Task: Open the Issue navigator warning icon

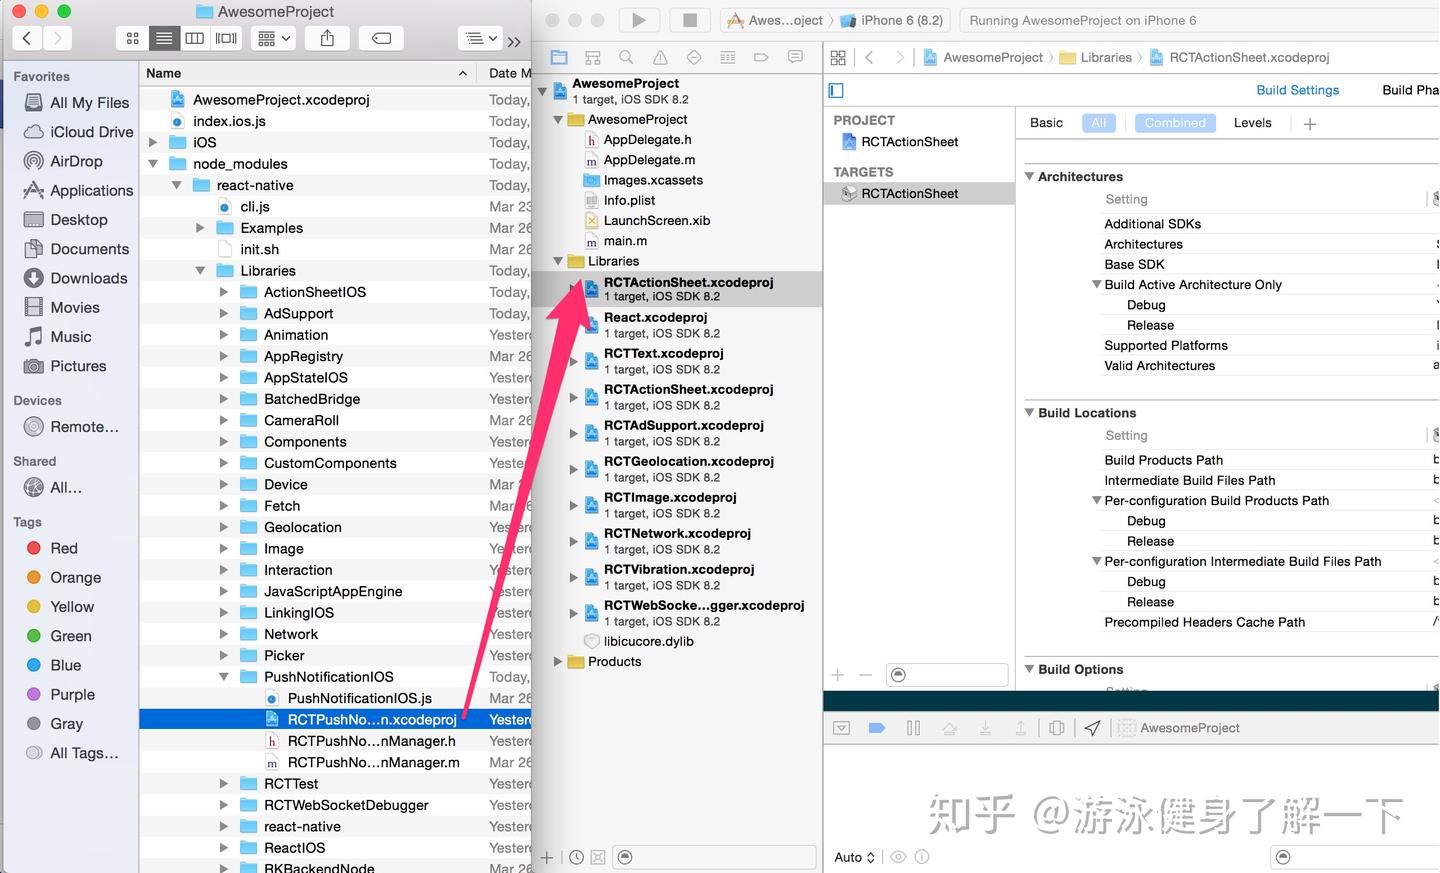Action: point(661,57)
